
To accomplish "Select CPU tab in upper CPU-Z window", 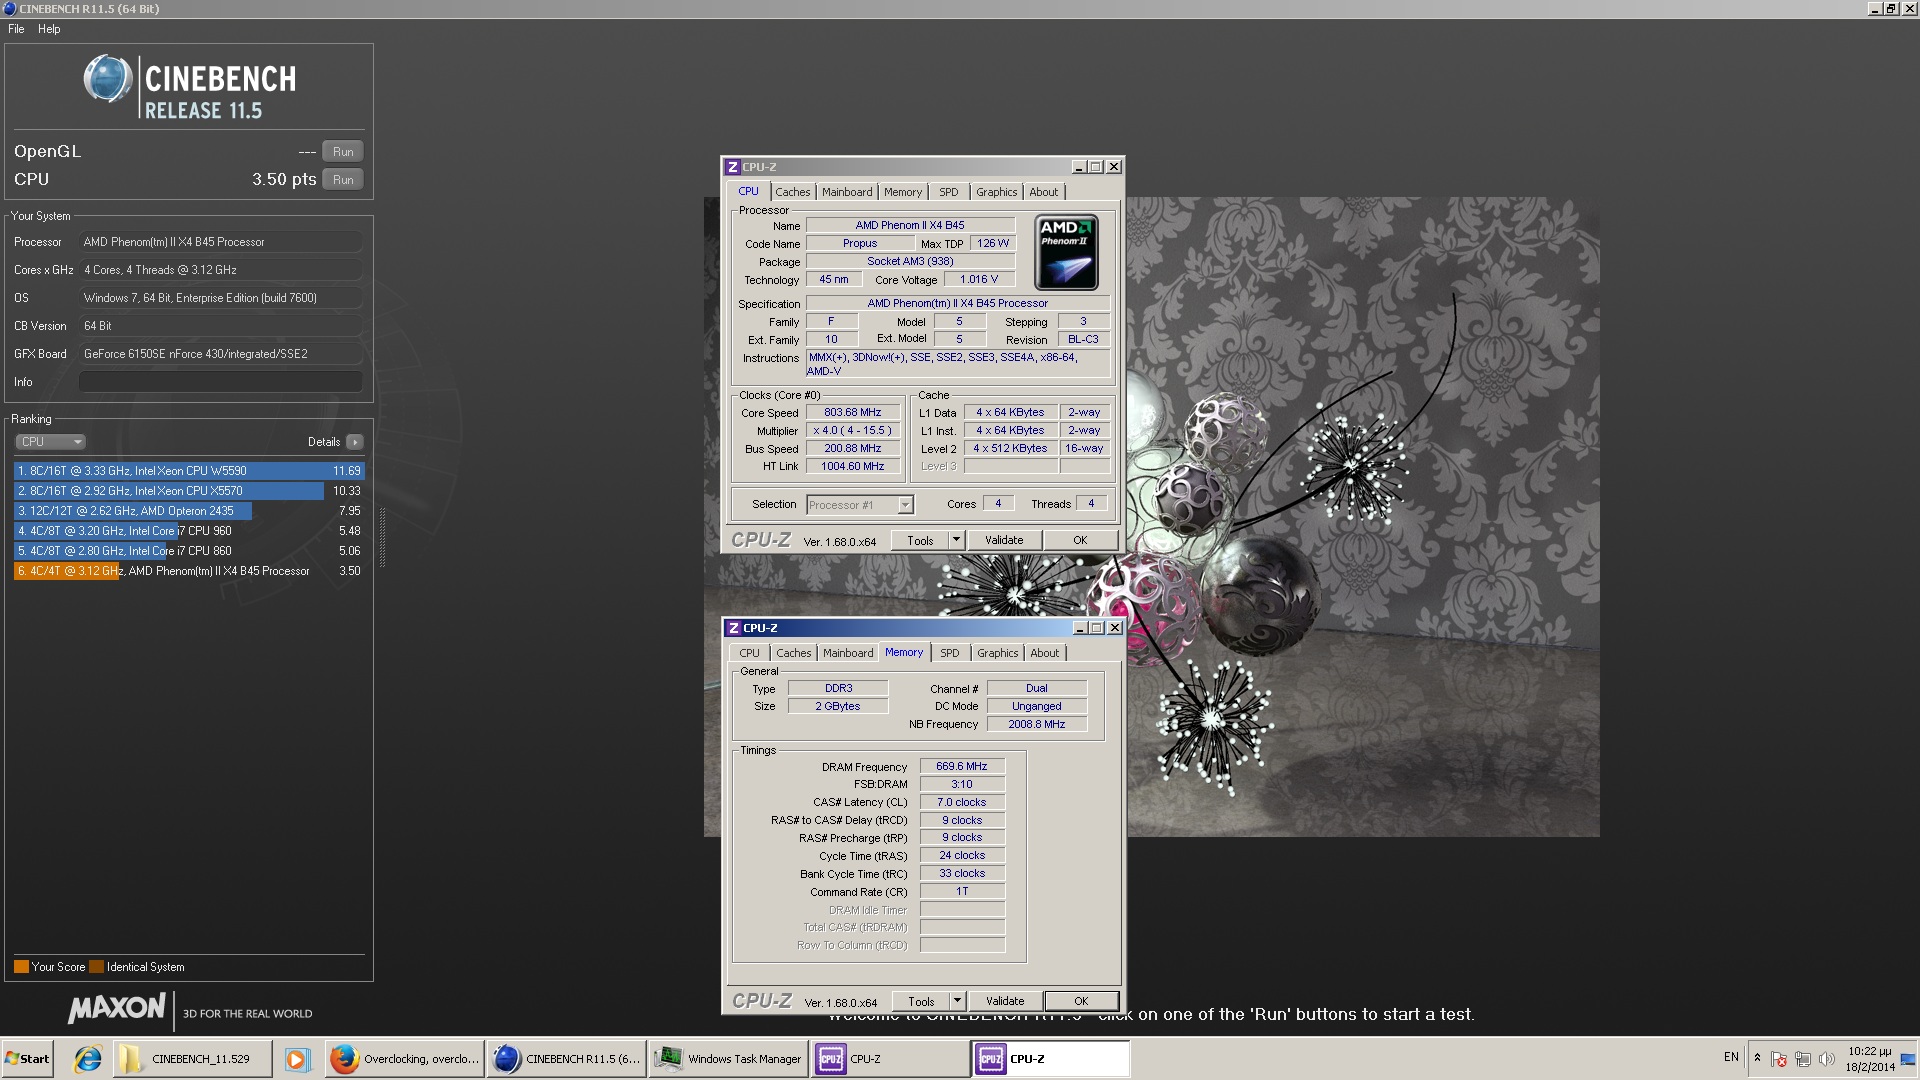I will pos(748,191).
